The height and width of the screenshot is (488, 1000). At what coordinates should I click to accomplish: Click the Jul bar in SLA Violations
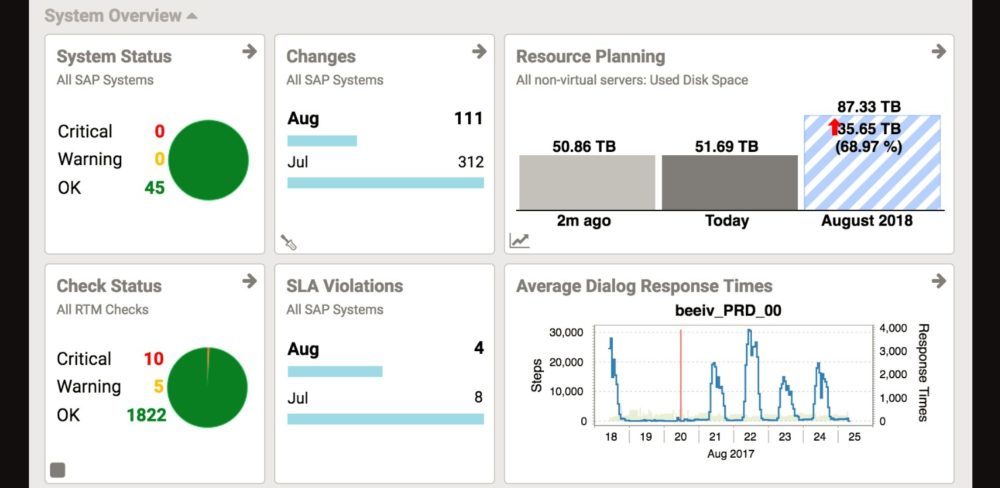click(x=385, y=419)
